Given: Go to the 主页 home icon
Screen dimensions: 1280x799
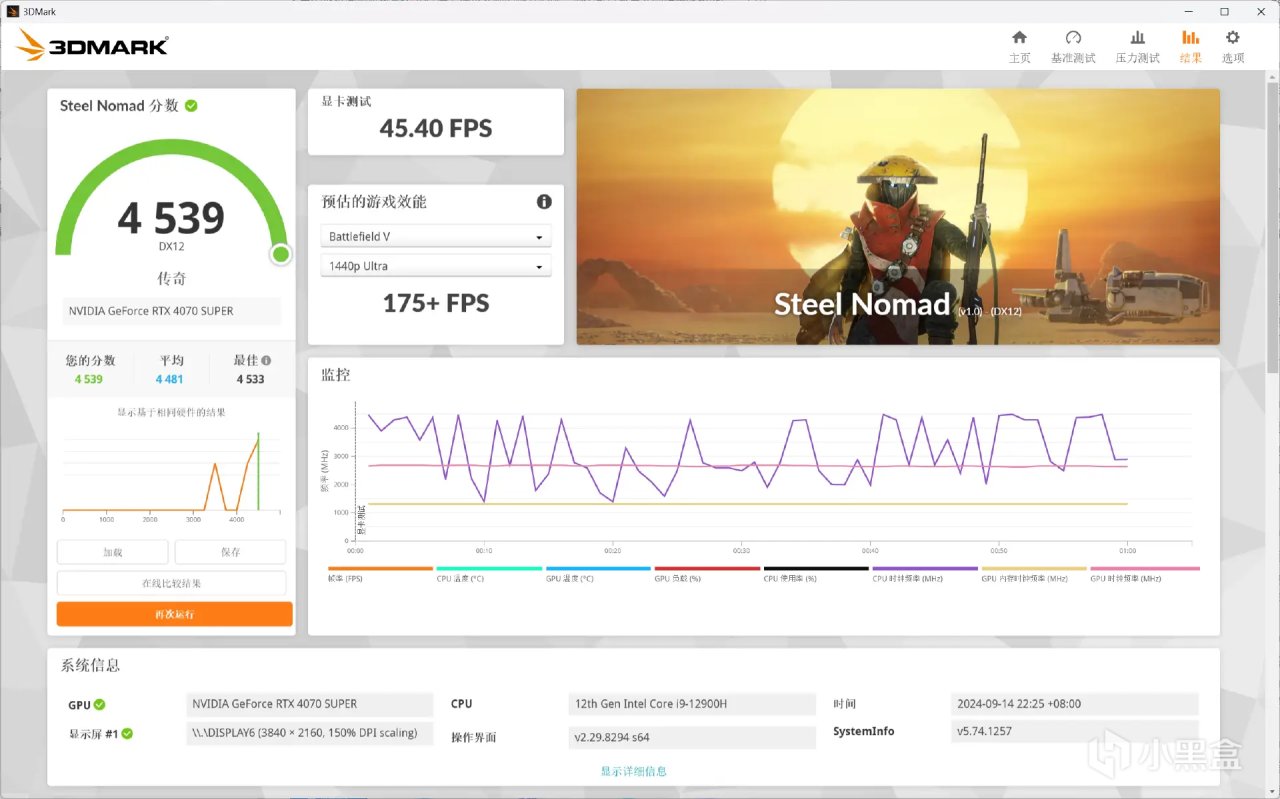Looking at the screenshot, I should (x=1019, y=38).
